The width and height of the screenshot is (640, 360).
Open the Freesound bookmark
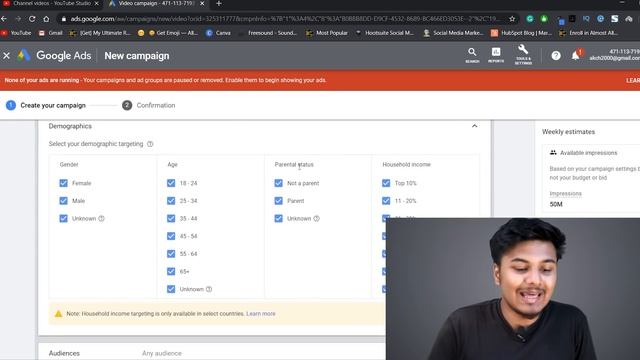pyautogui.click(x=269, y=33)
